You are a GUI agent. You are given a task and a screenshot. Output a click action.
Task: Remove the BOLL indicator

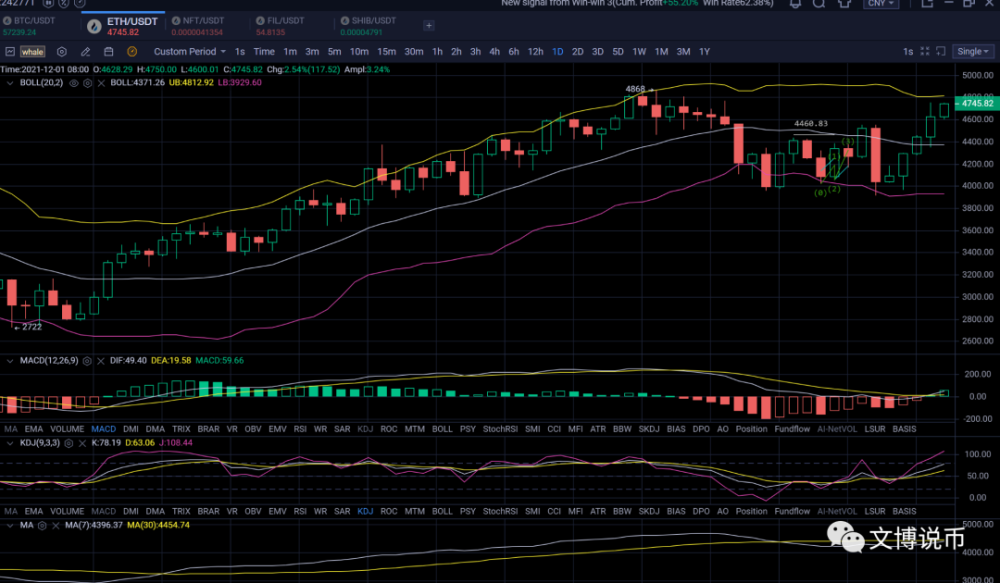(101, 83)
